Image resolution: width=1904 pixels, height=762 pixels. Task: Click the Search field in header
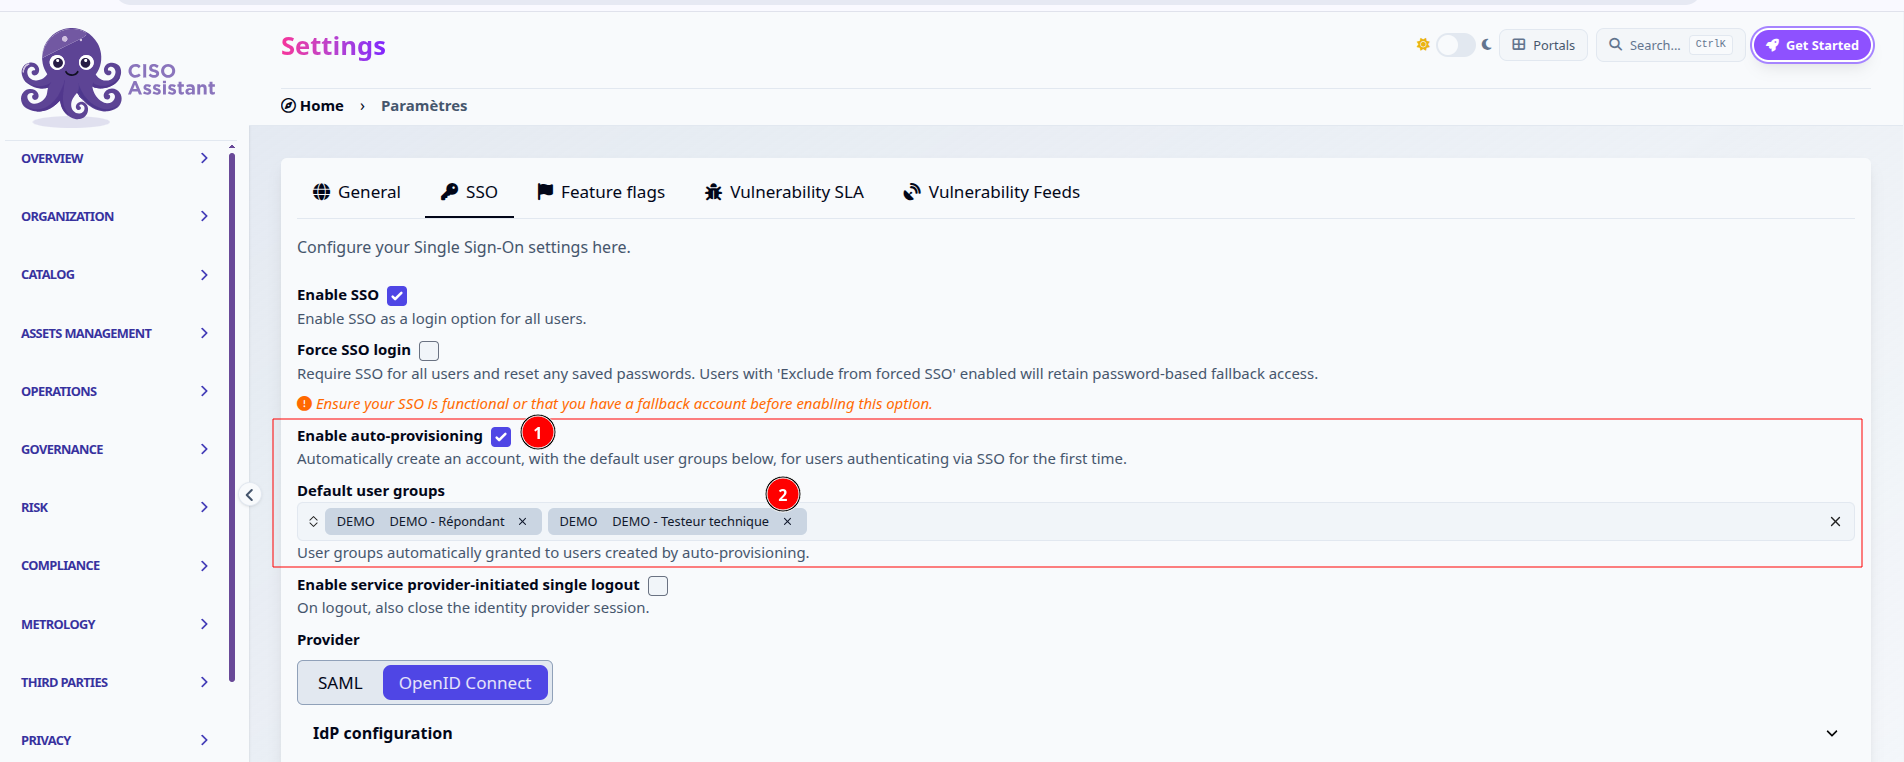1671,45
